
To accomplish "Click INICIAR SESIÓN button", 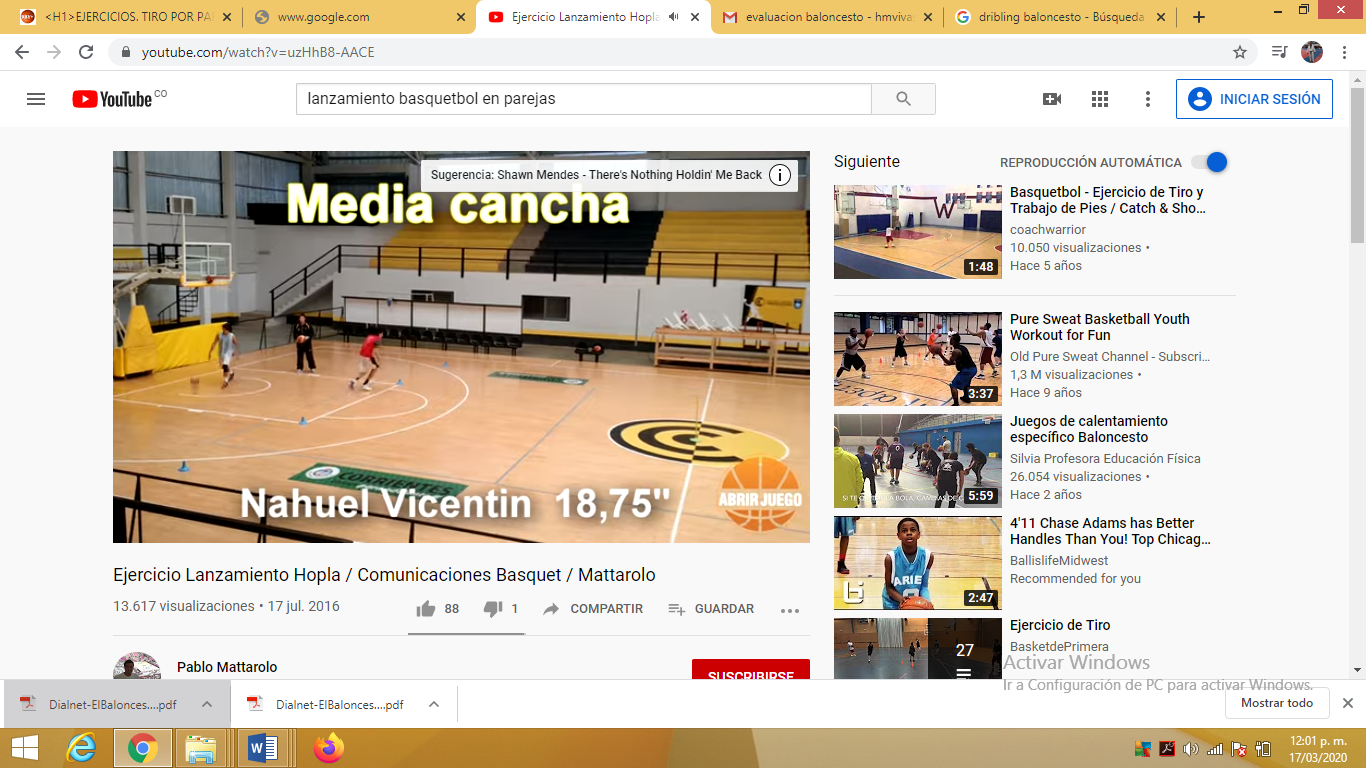I will tap(1254, 99).
